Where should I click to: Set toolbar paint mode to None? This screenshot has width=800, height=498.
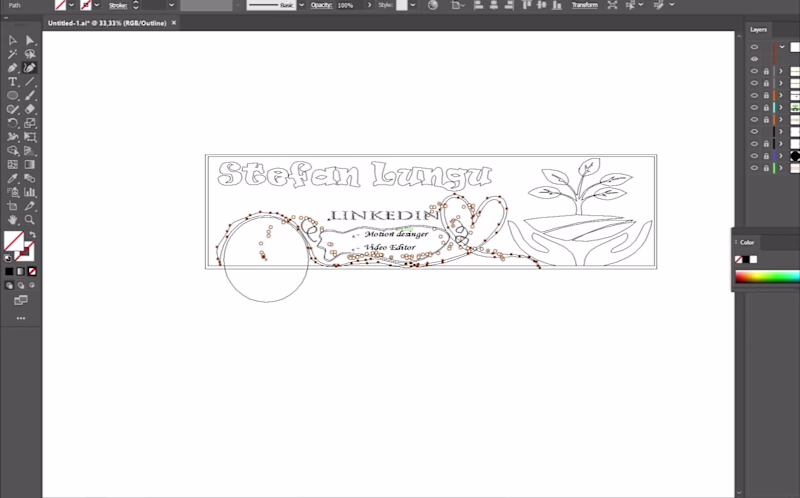32,271
